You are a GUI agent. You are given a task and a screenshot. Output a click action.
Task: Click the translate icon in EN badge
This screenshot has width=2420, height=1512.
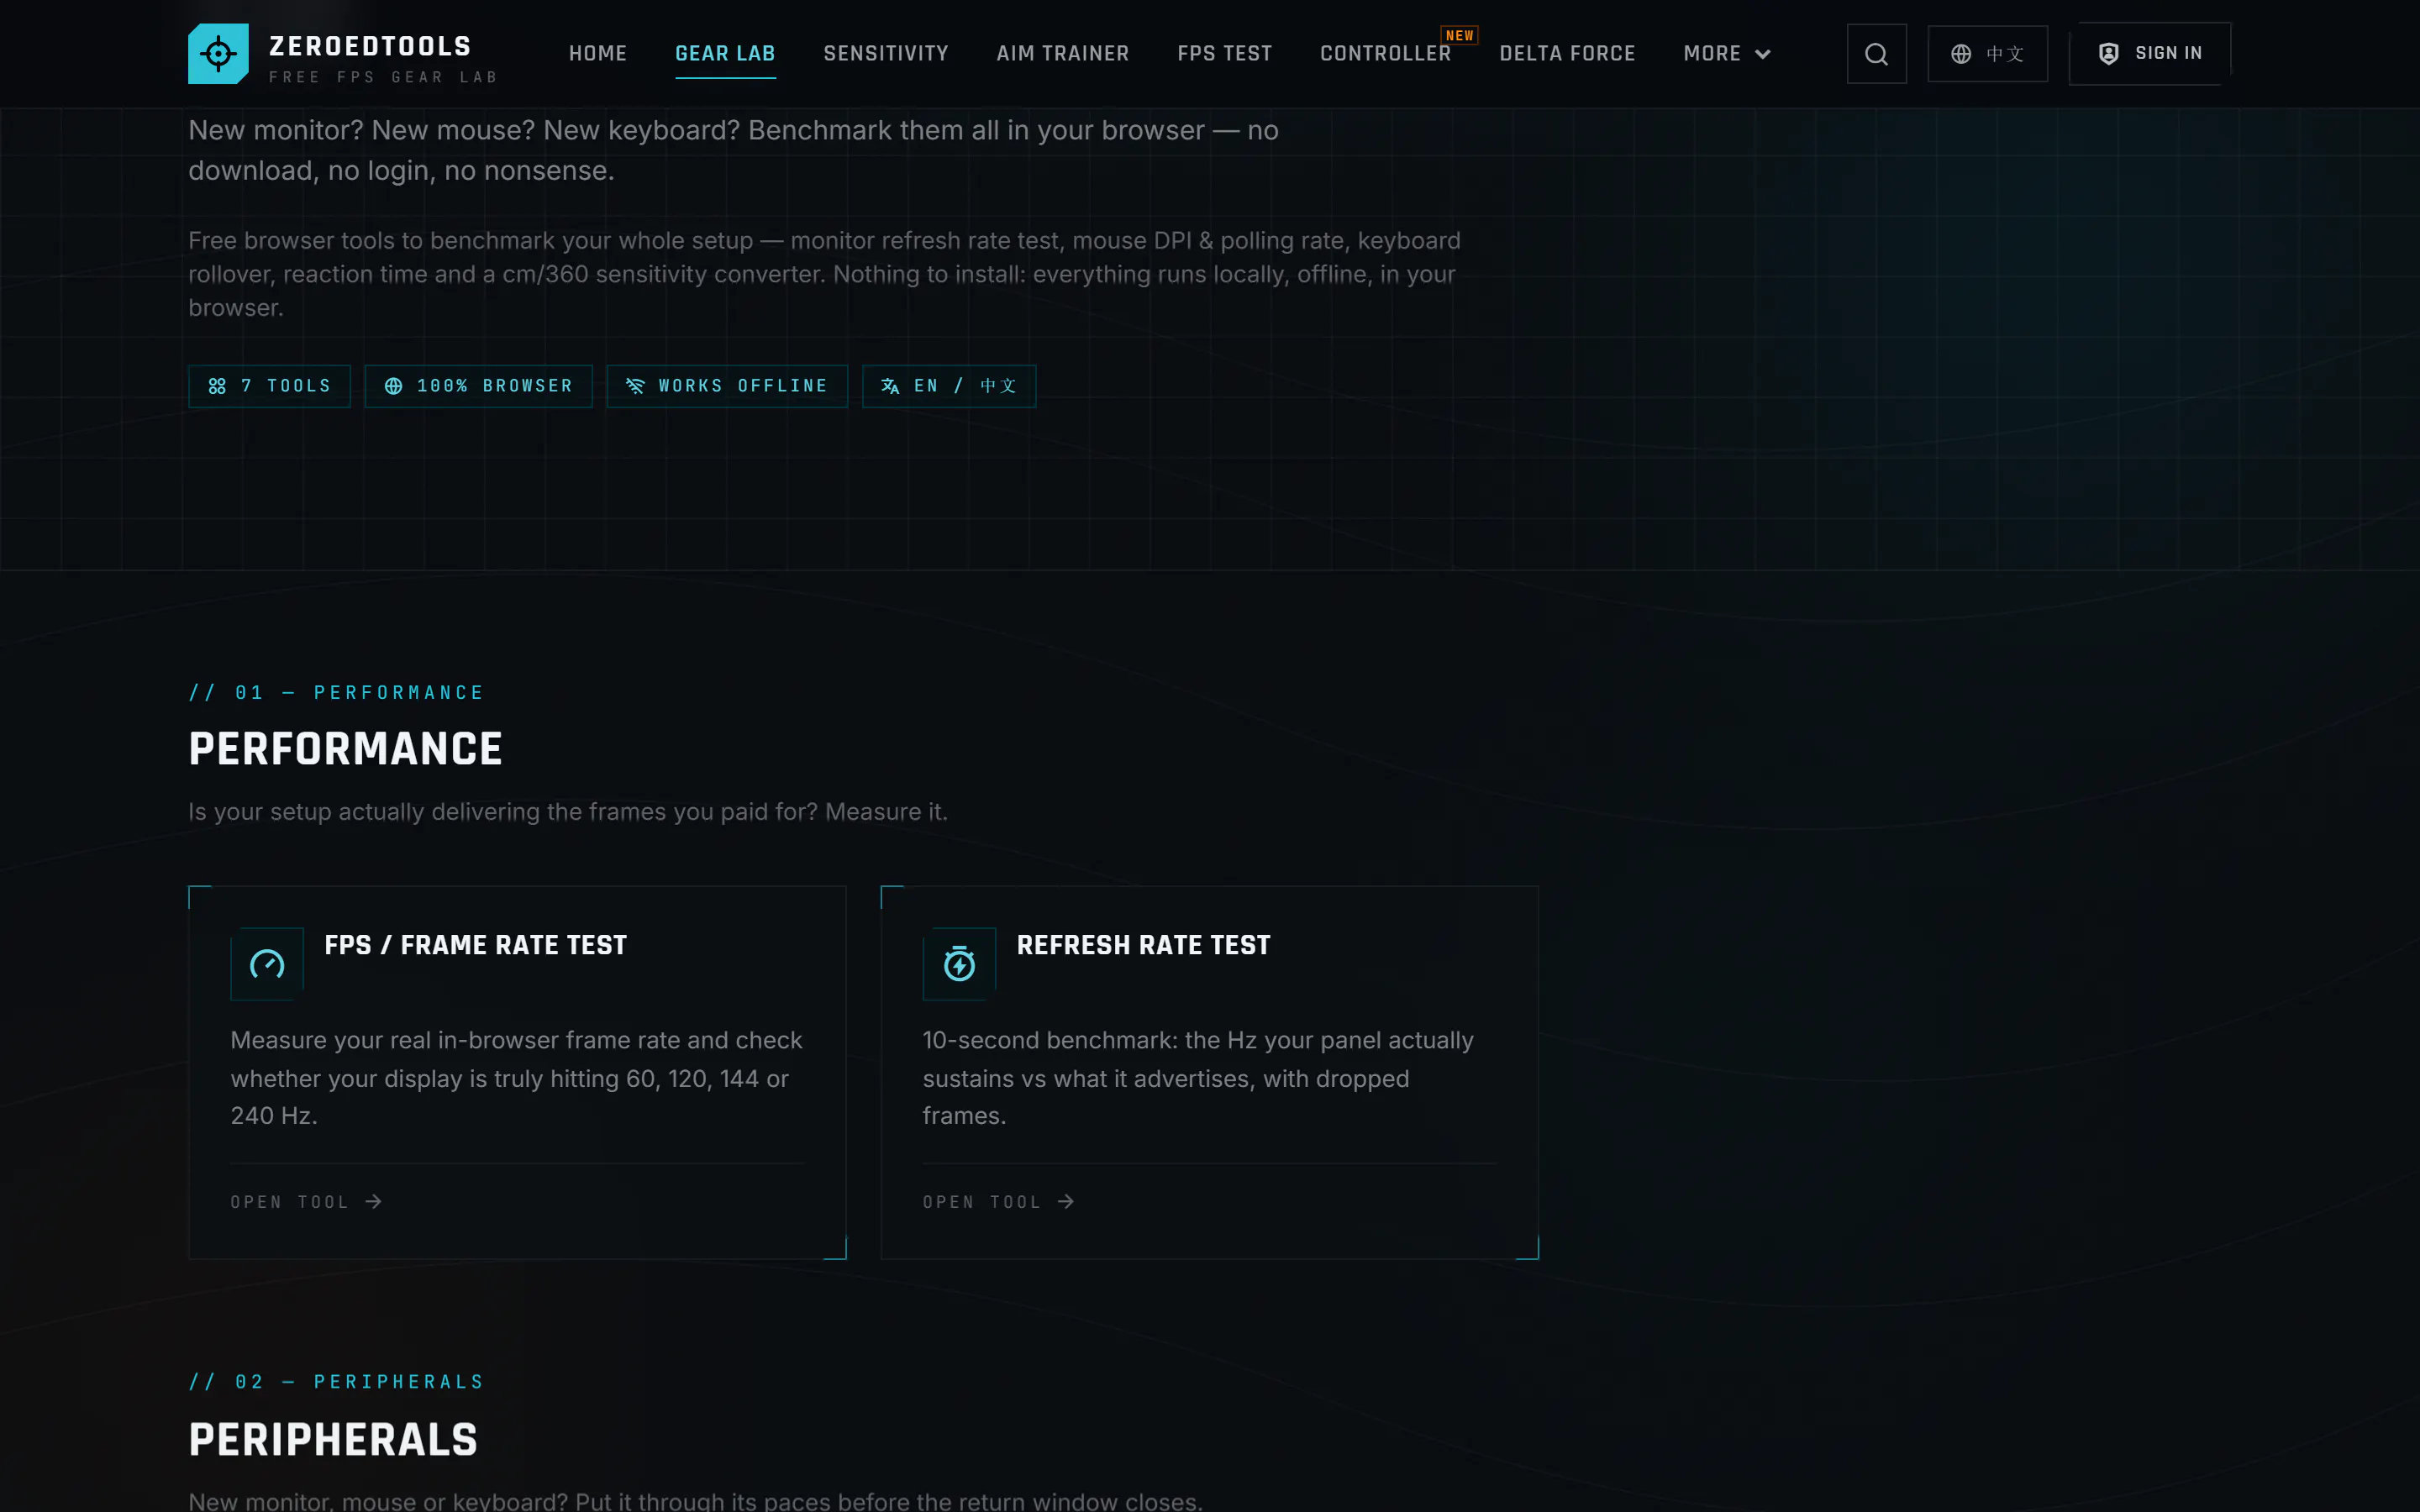click(x=890, y=386)
